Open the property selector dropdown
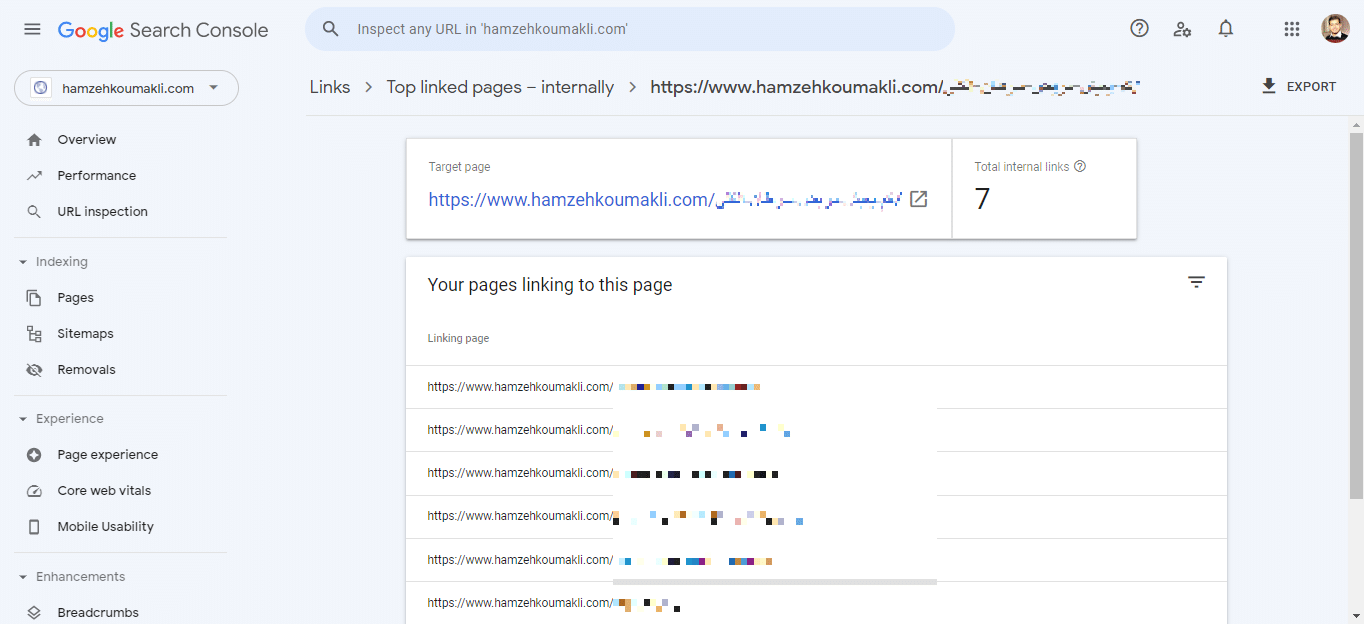This screenshot has height=624, width=1364. (x=126, y=88)
